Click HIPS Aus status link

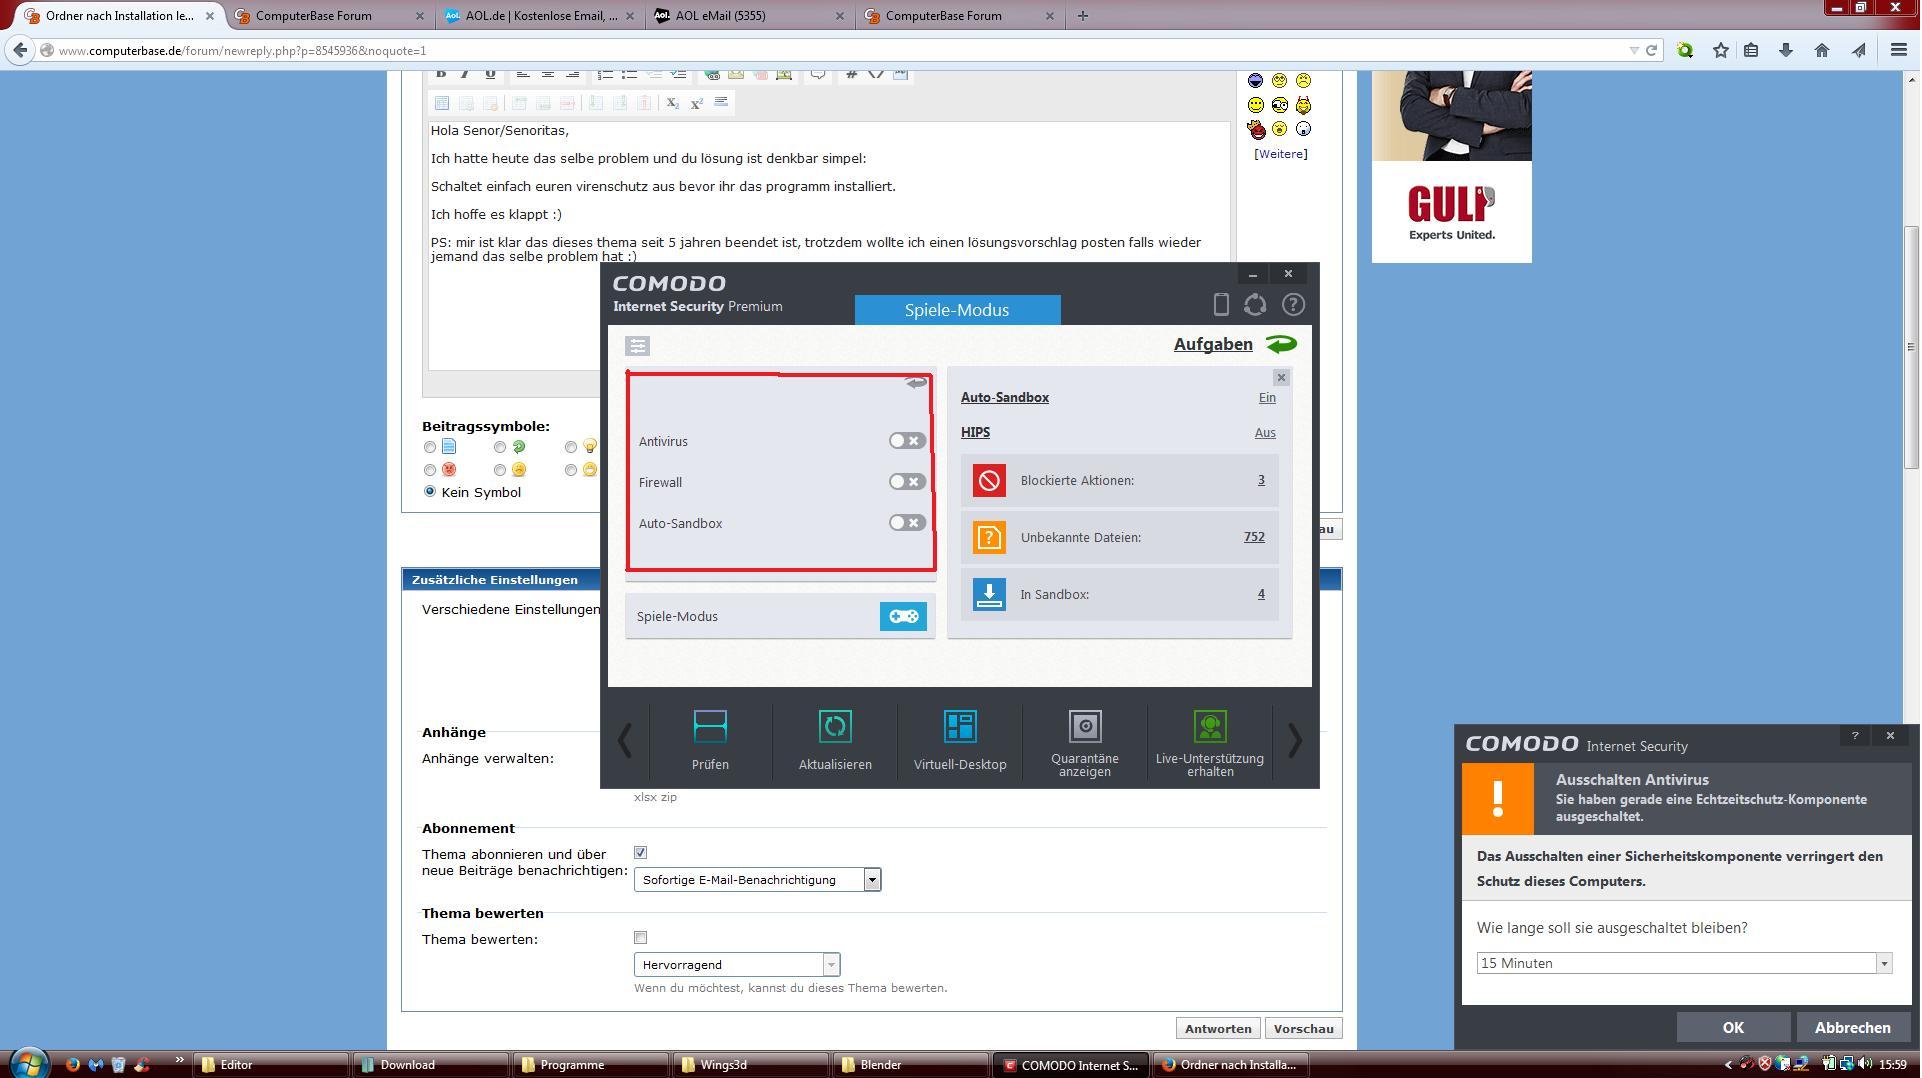tap(1265, 433)
